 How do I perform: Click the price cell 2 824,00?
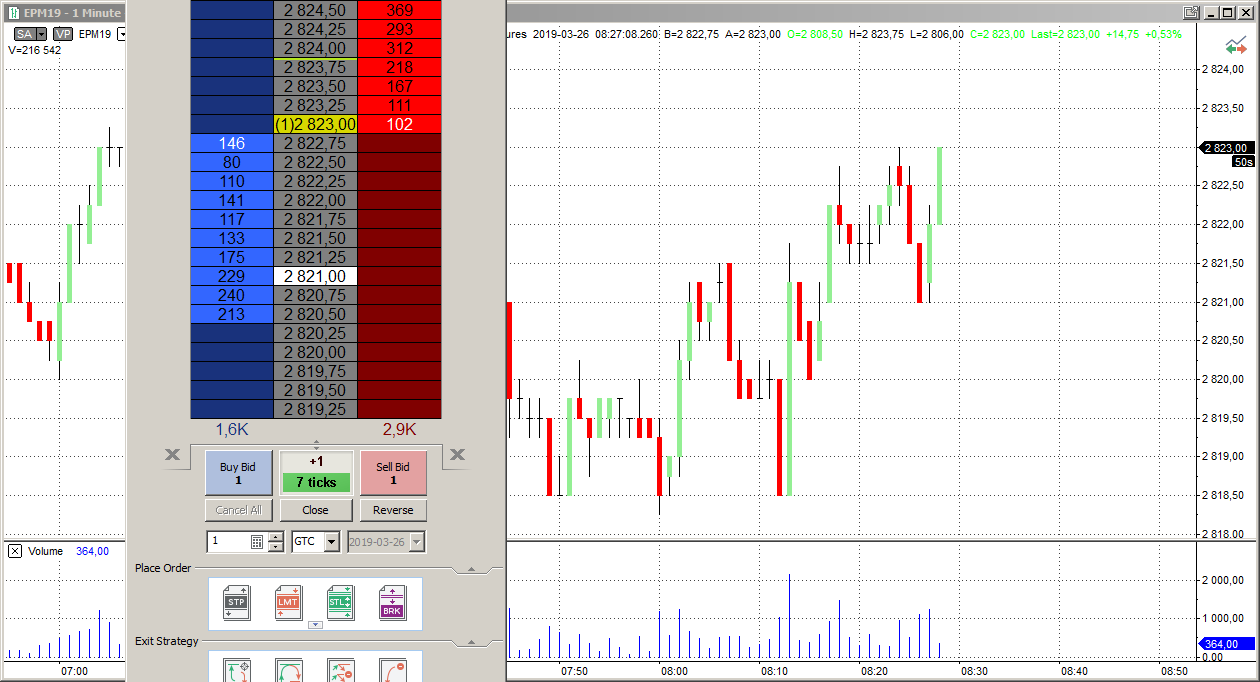pyautogui.click(x=315, y=49)
